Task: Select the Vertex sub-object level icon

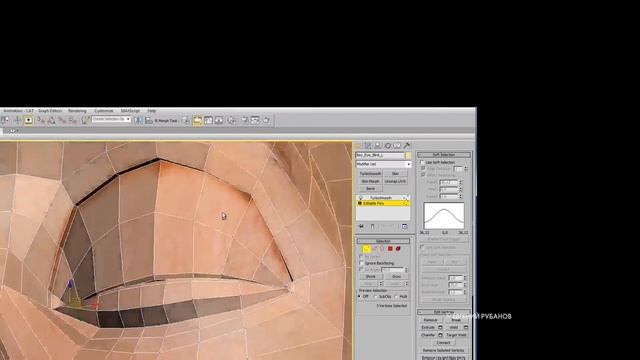Action: point(366,249)
